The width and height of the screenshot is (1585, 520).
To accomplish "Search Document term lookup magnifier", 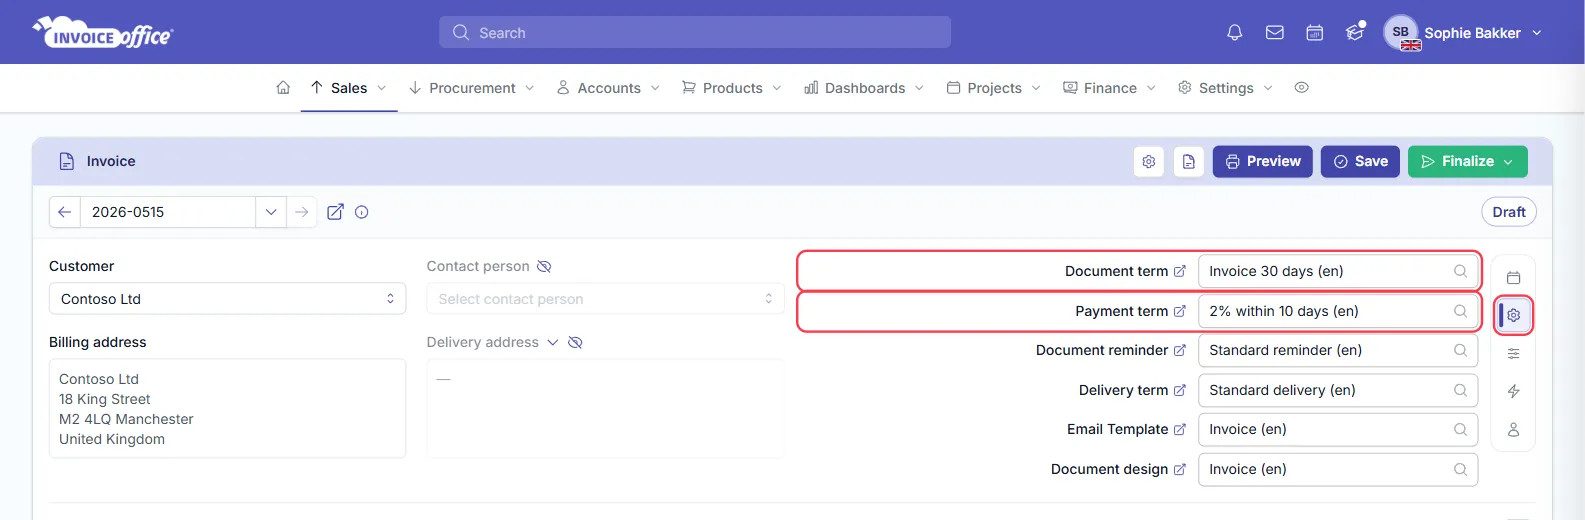I will click(1460, 271).
